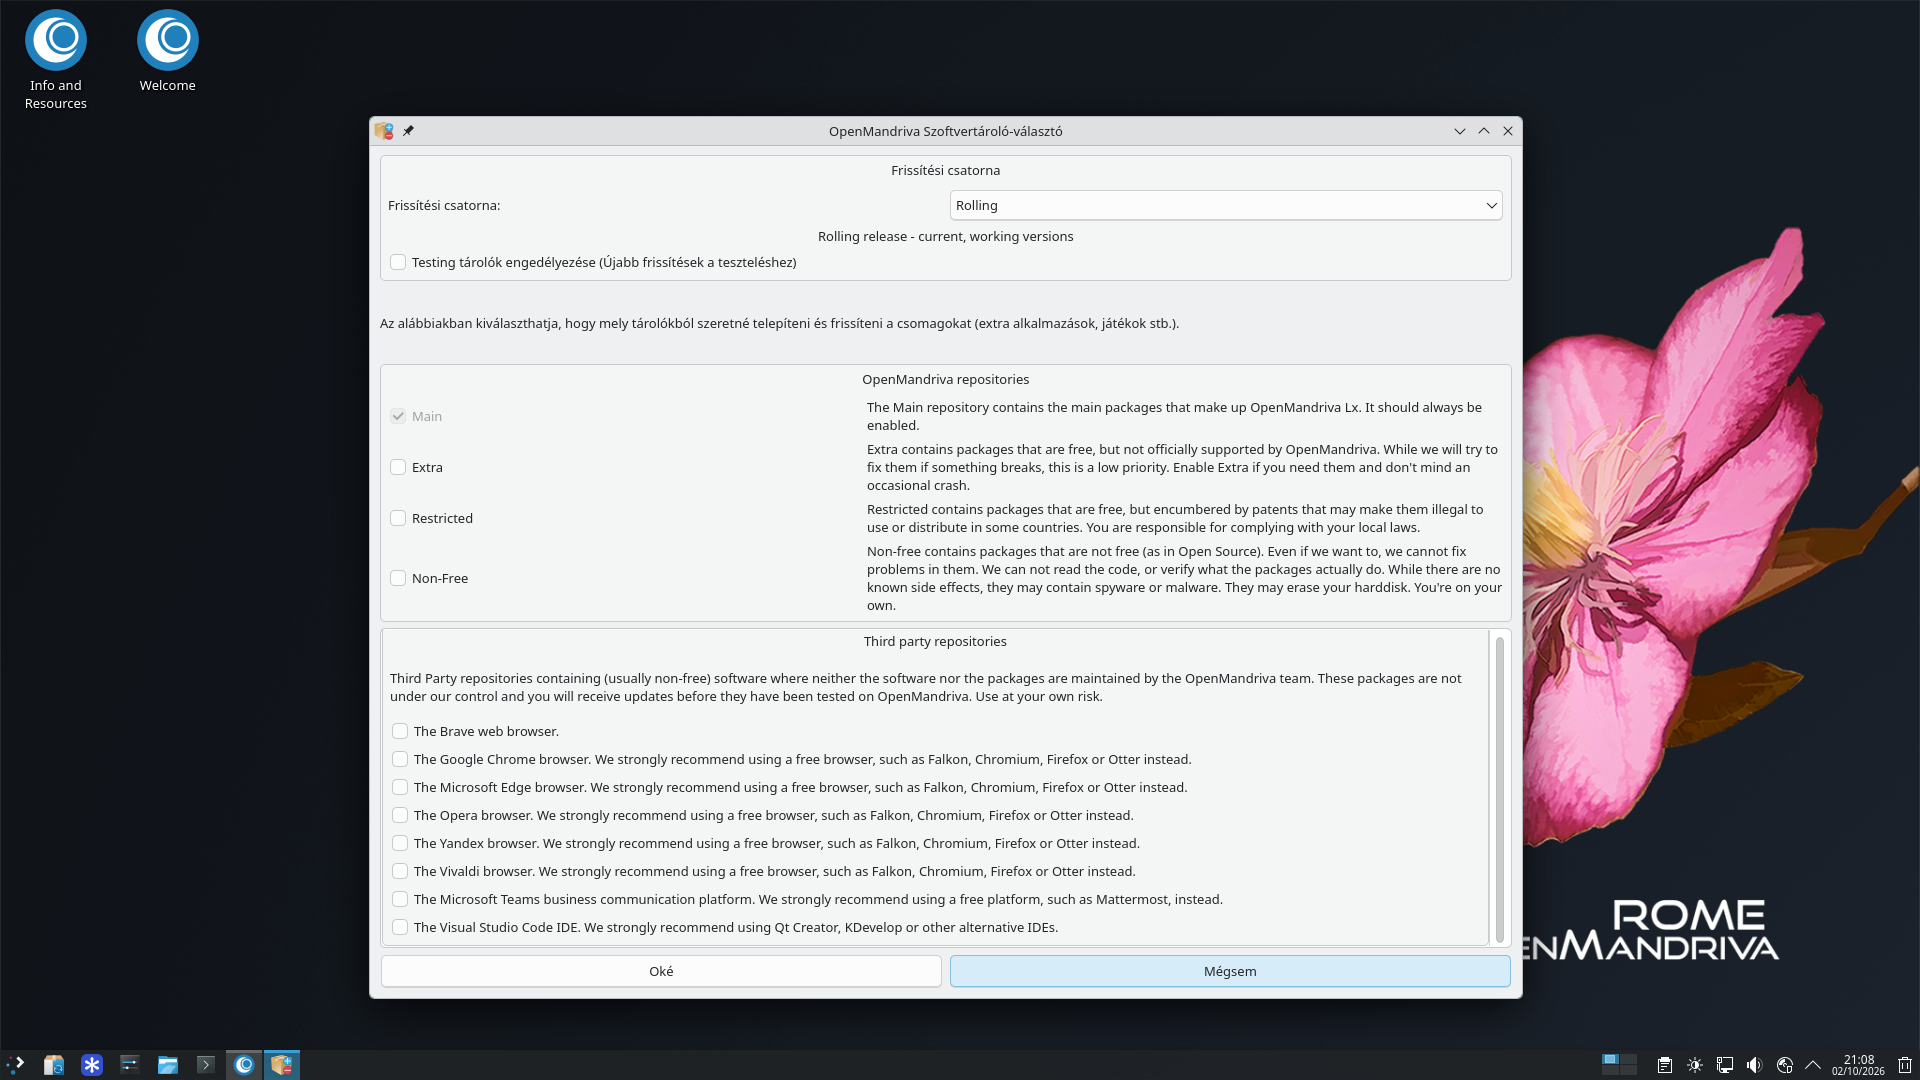
Task: Check the Microsoft Teams repository
Action: (400, 899)
